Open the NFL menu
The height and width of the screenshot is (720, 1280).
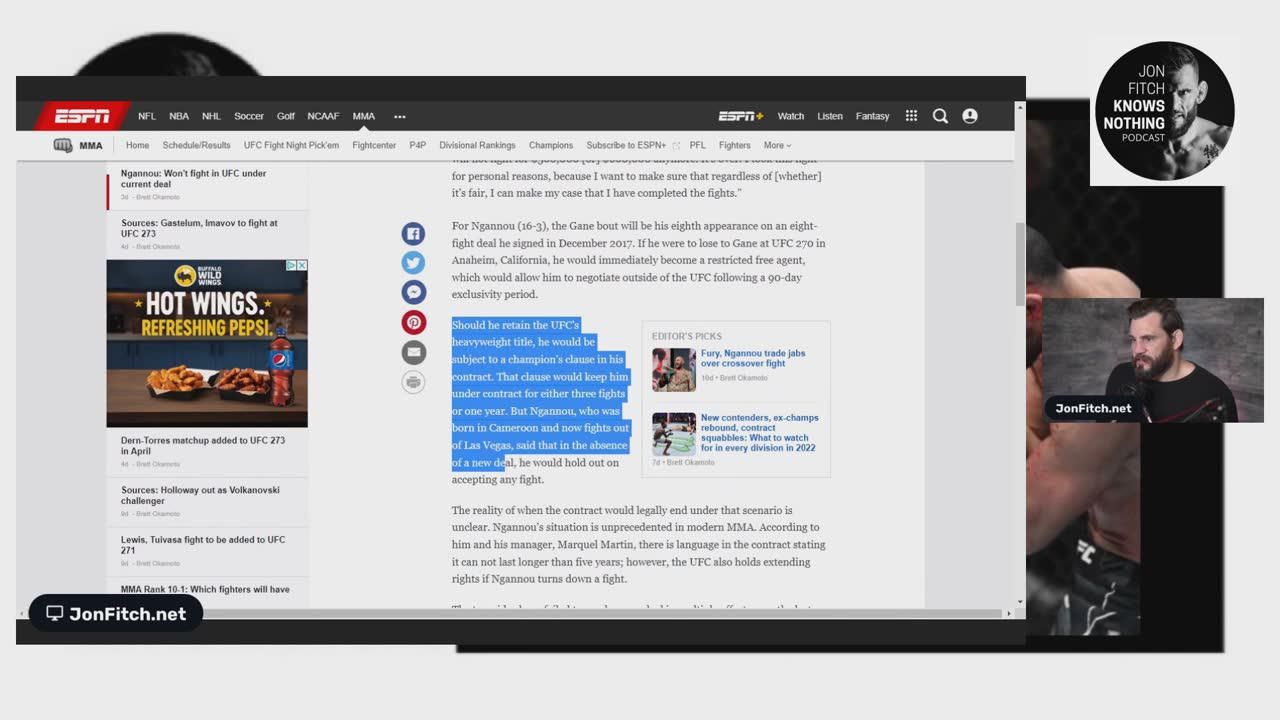(x=147, y=116)
